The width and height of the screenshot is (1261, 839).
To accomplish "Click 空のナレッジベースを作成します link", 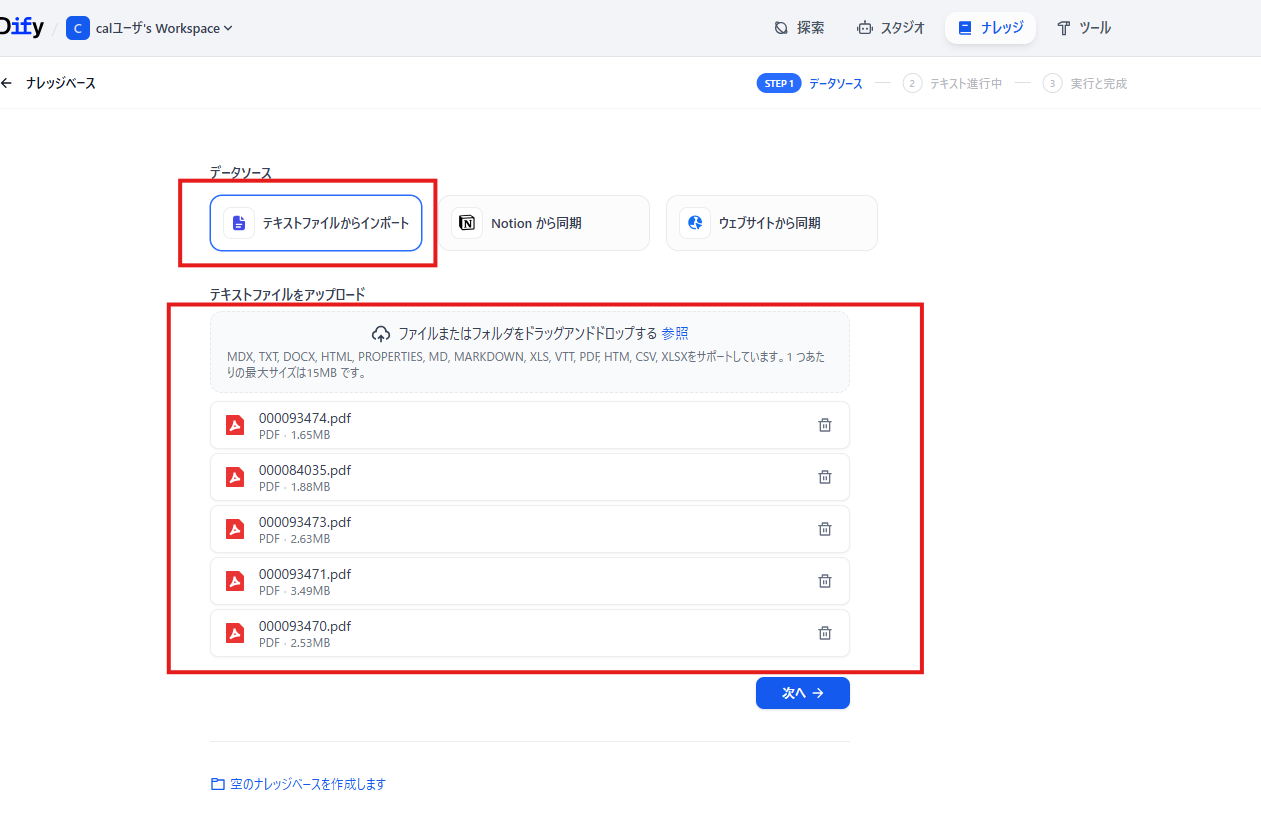I will tap(298, 784).
